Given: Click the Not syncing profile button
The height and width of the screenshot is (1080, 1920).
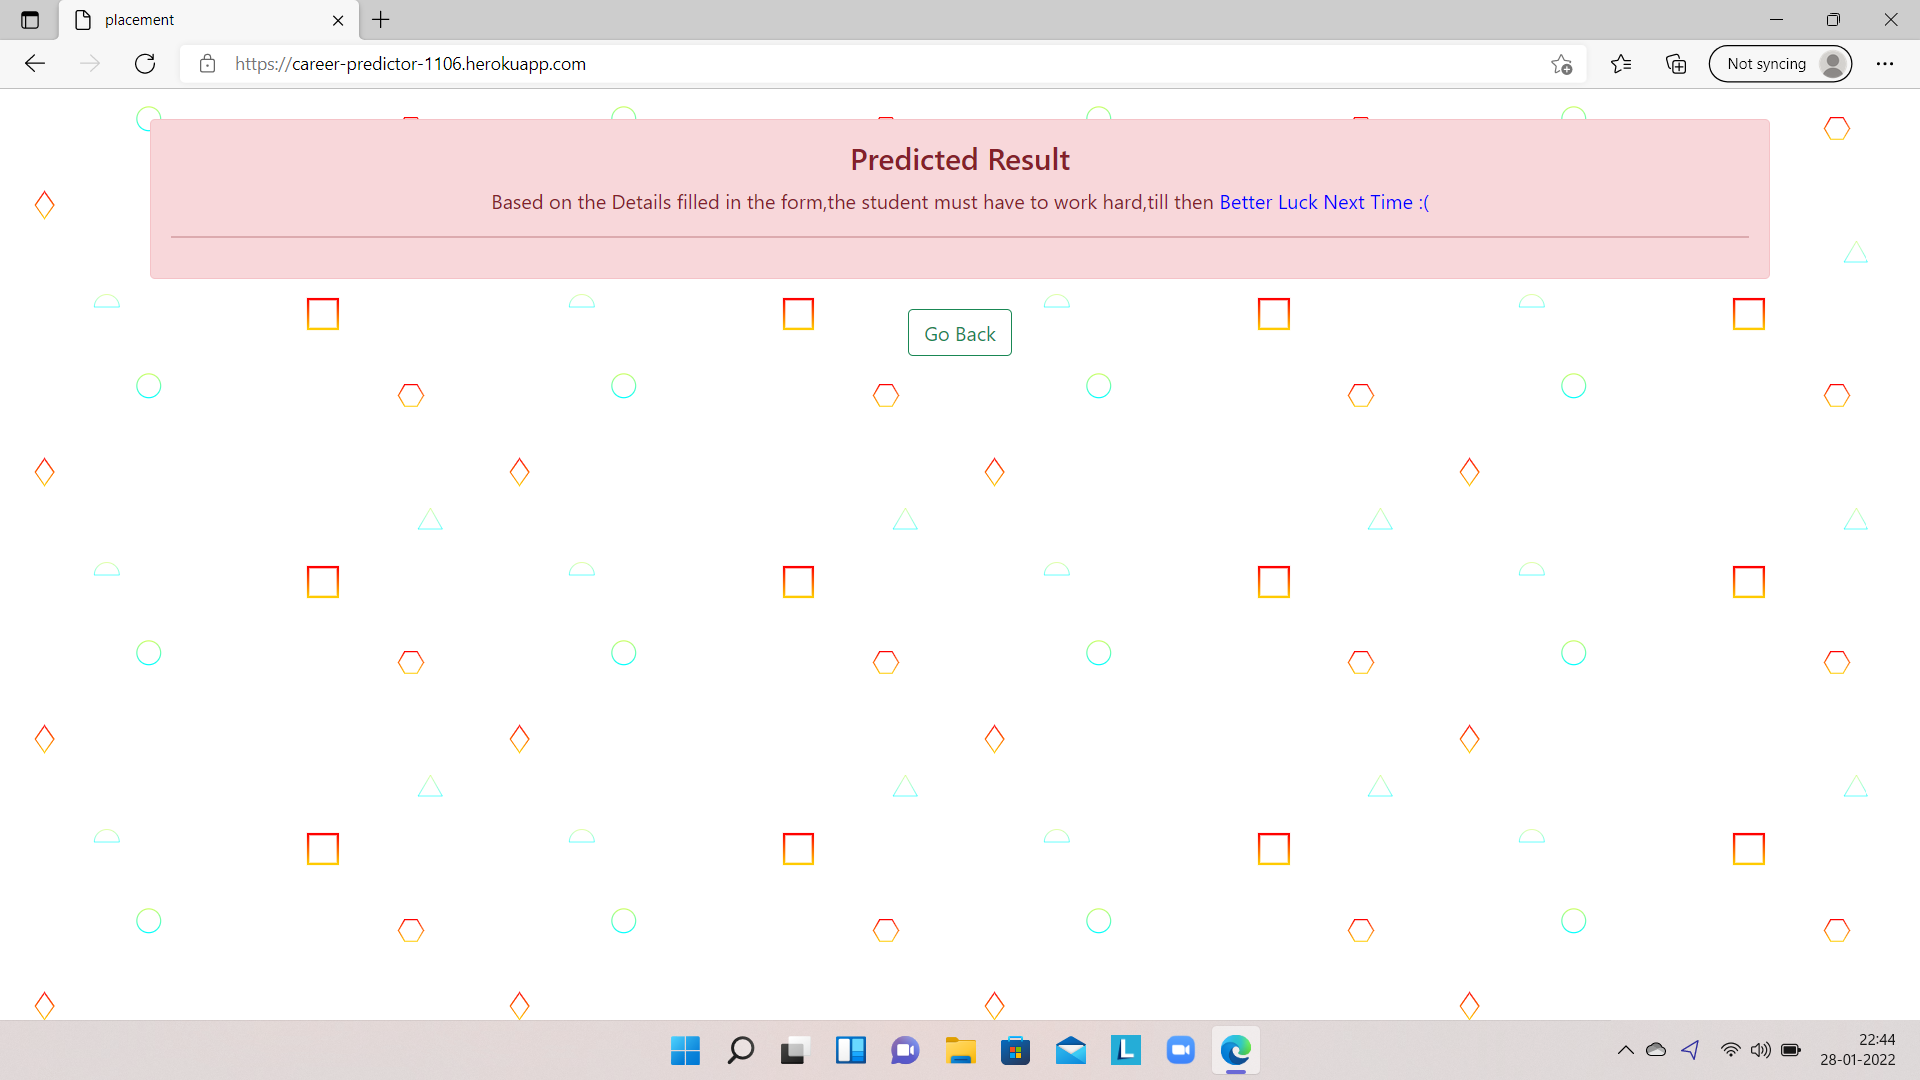Looking at the screenshot, I should pos(1780,64).
